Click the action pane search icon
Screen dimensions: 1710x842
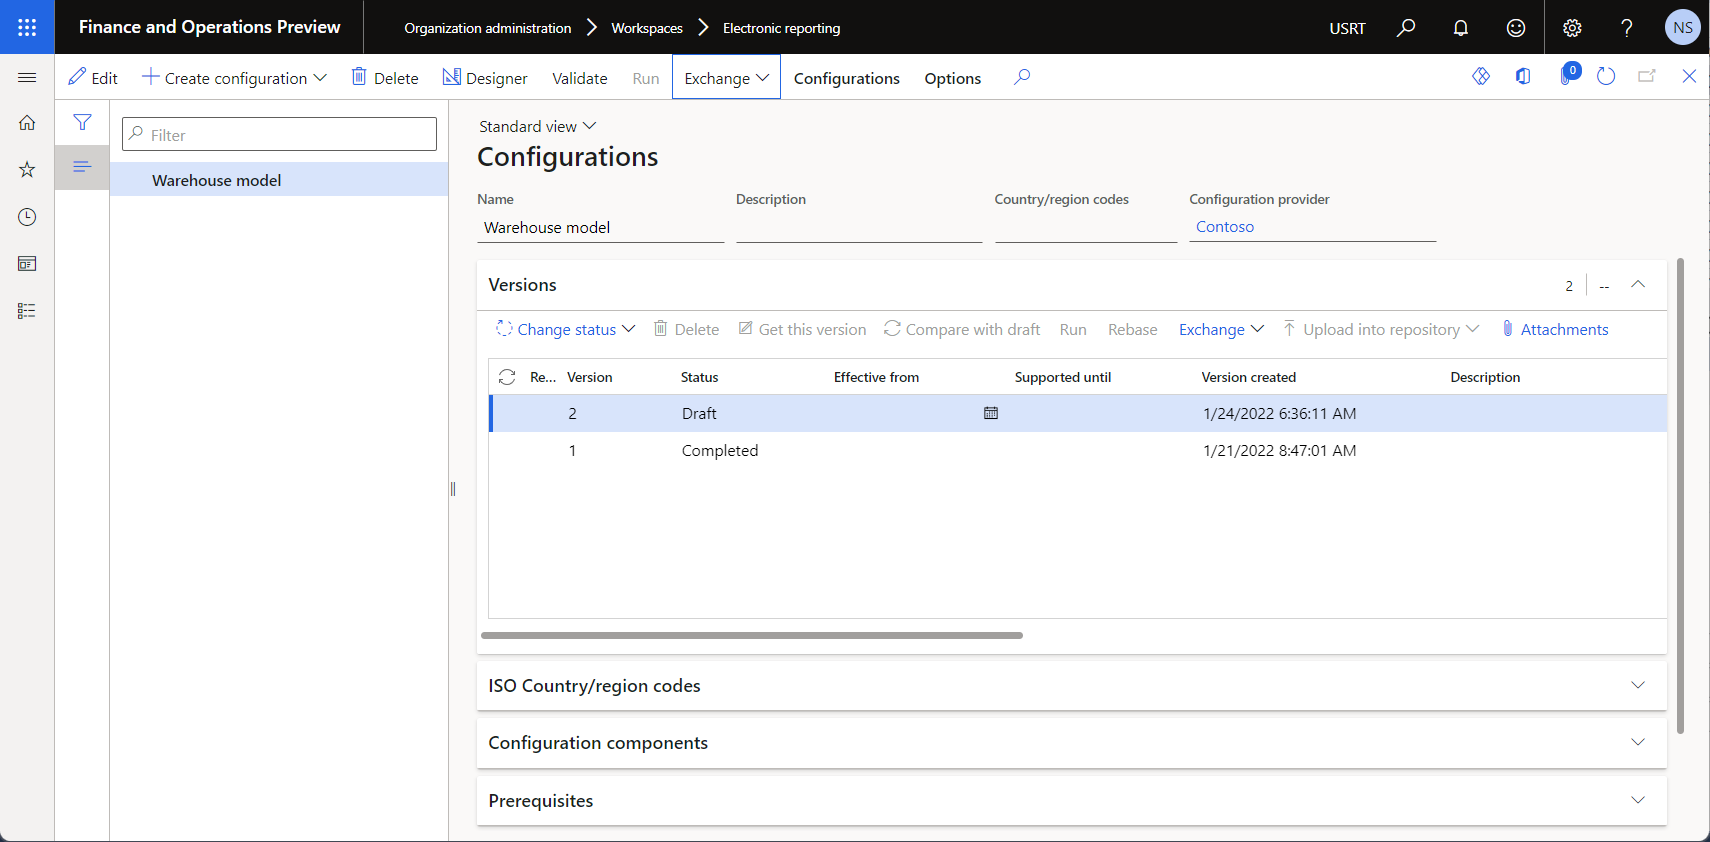click(1021, 77)
